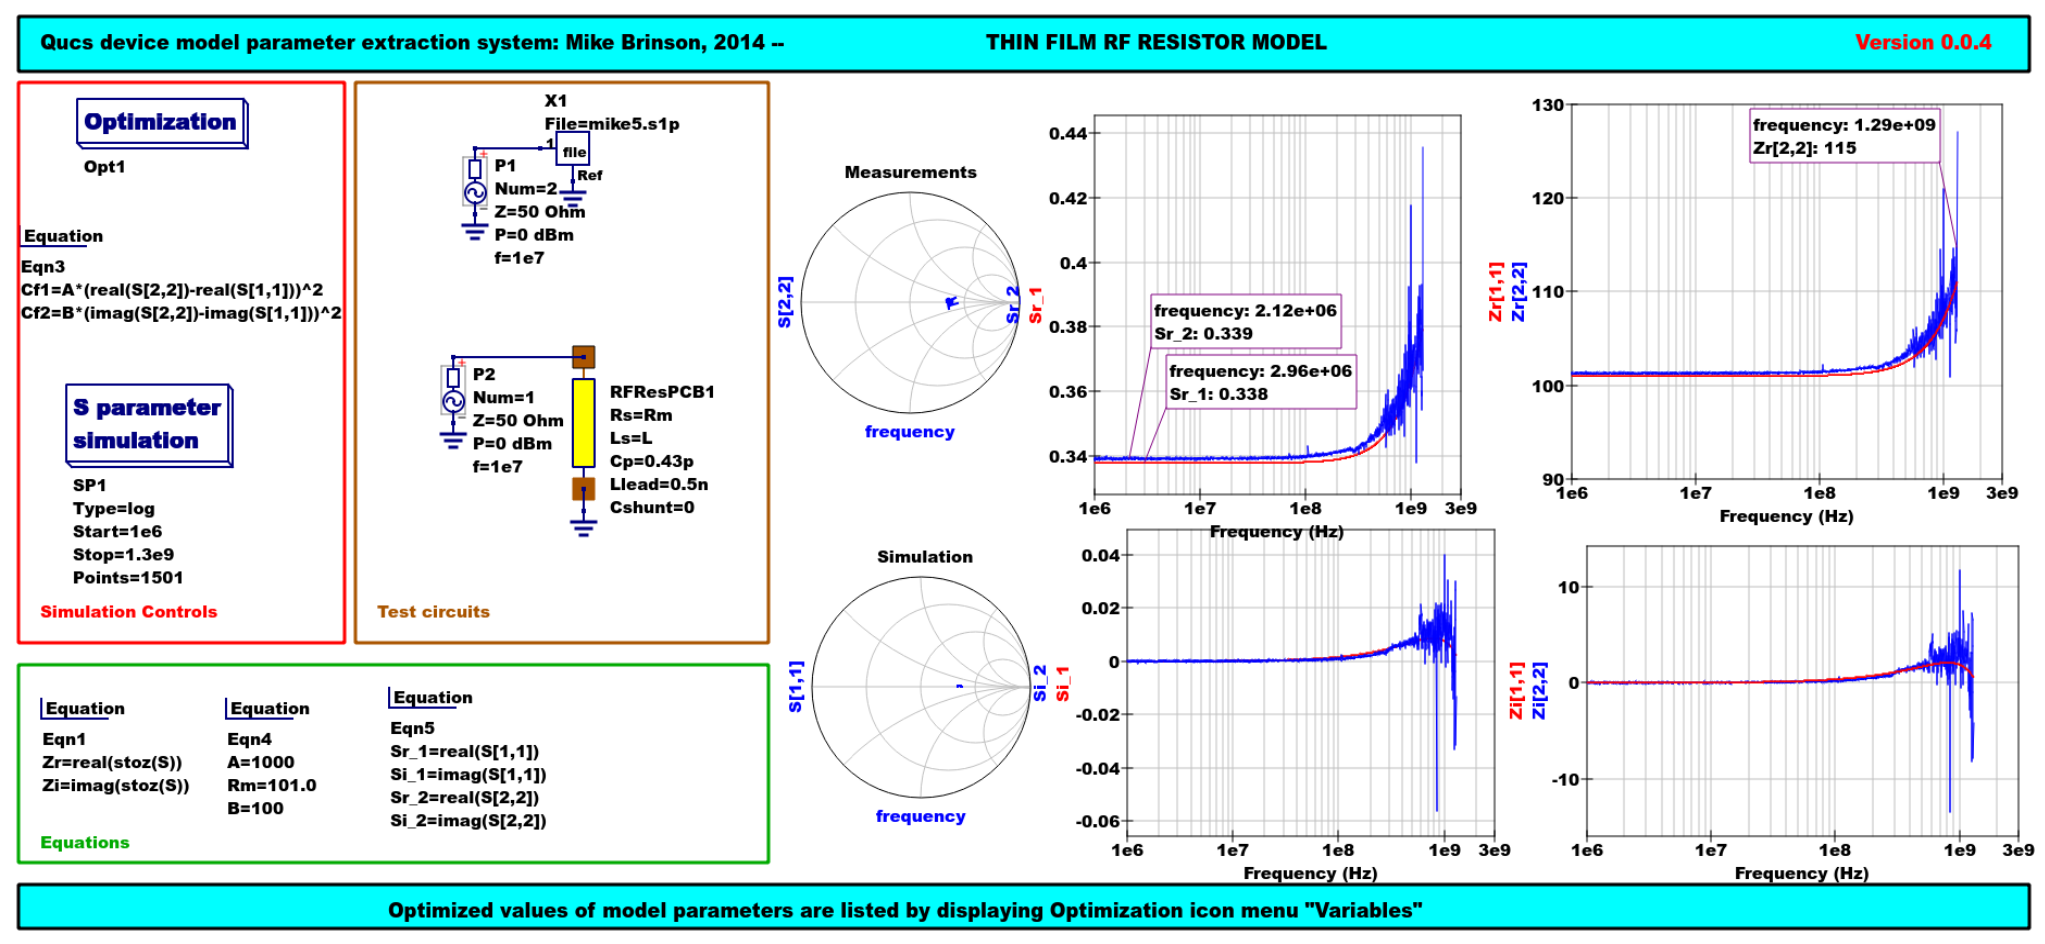
Task: Select the A=1000 value
Action: click(x=260, y=762)
